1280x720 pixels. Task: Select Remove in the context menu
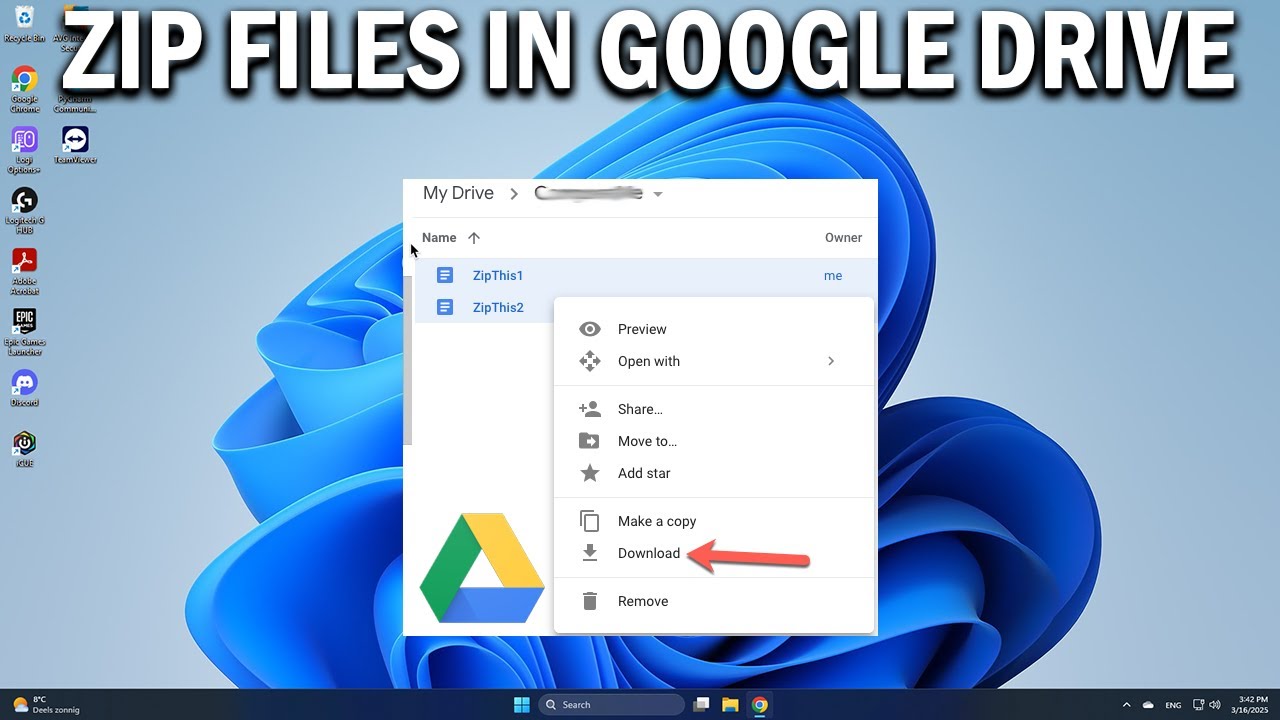pyautogui.click(x=714, y=601)
